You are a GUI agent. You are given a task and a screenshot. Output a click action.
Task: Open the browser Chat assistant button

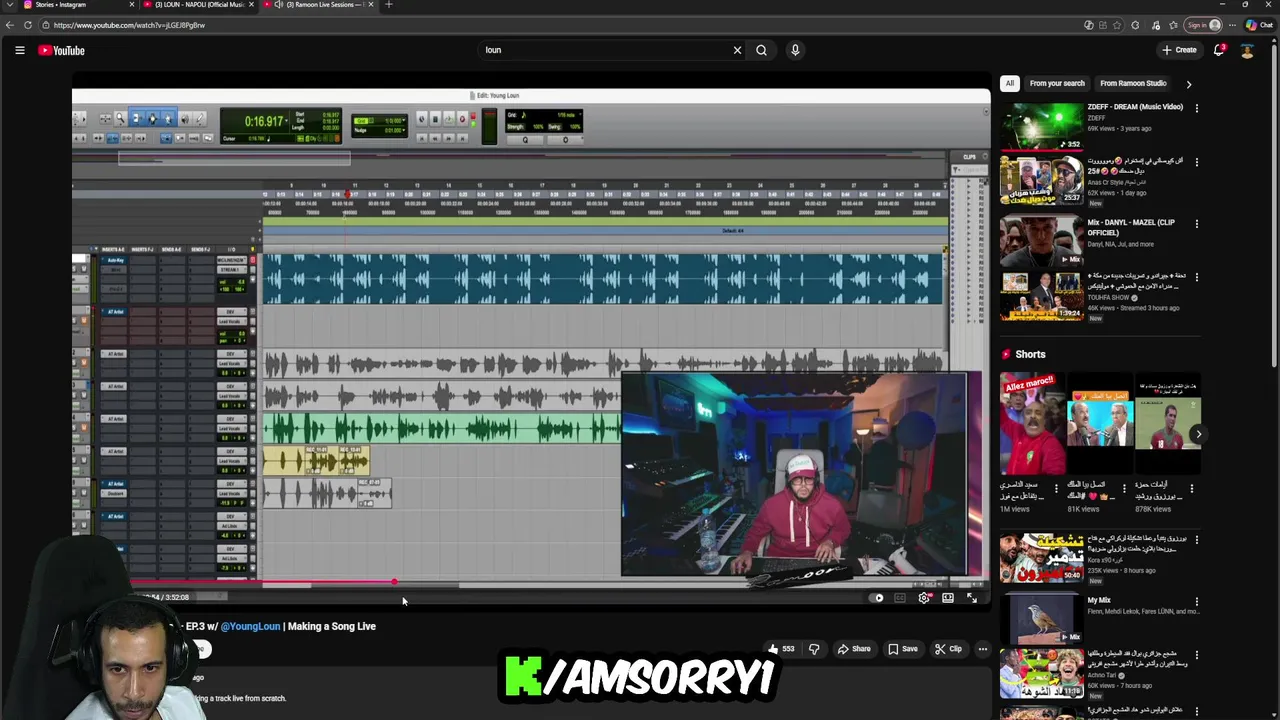click(x=1258, y=25)
